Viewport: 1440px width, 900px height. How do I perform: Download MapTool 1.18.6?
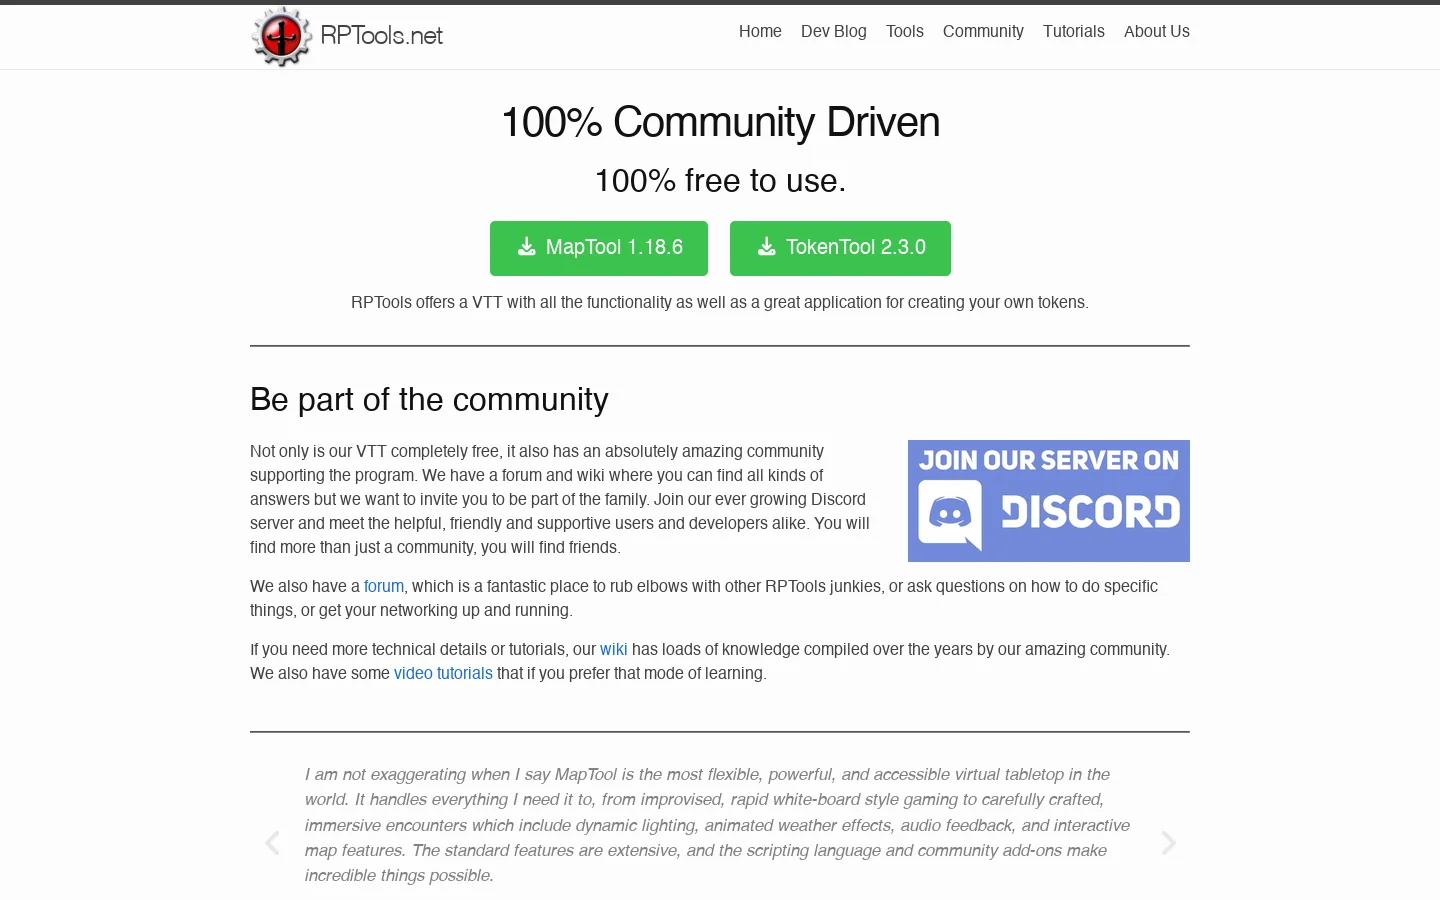599,248
